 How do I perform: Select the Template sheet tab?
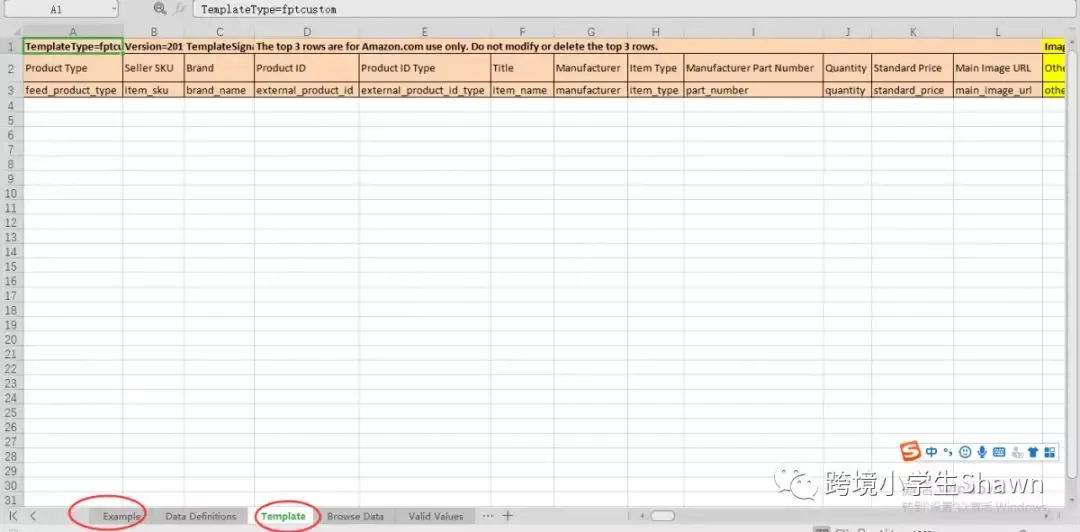coord(283,516)
